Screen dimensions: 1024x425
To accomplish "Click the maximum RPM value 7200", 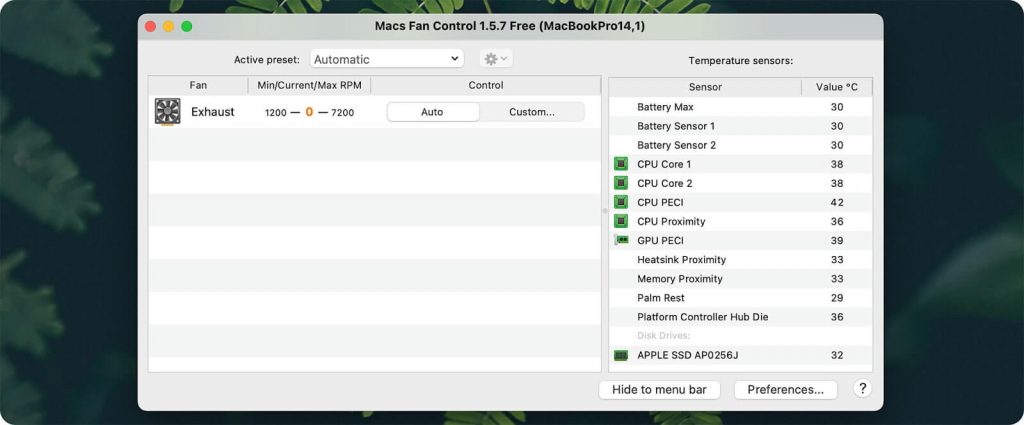I will pos(342,112).
